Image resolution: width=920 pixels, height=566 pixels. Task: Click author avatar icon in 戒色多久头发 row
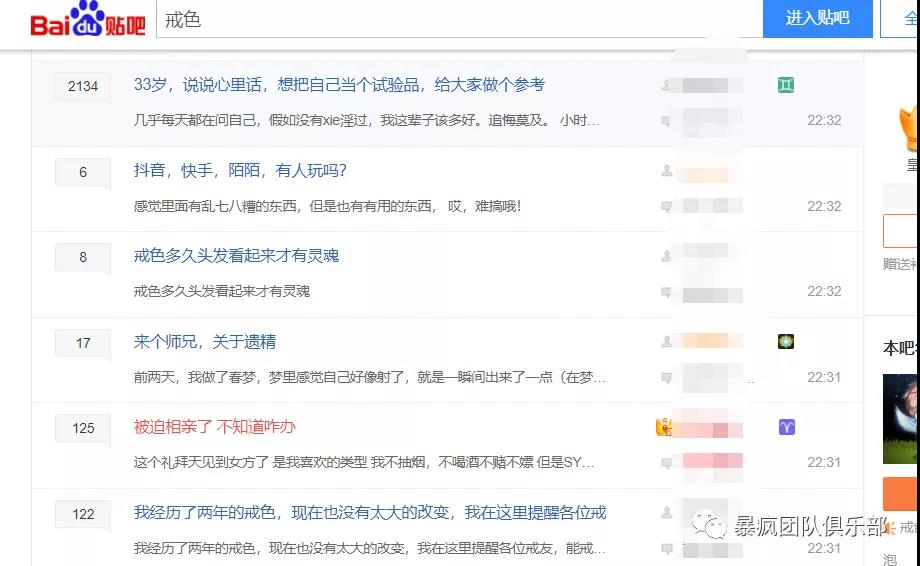point(667,256)
